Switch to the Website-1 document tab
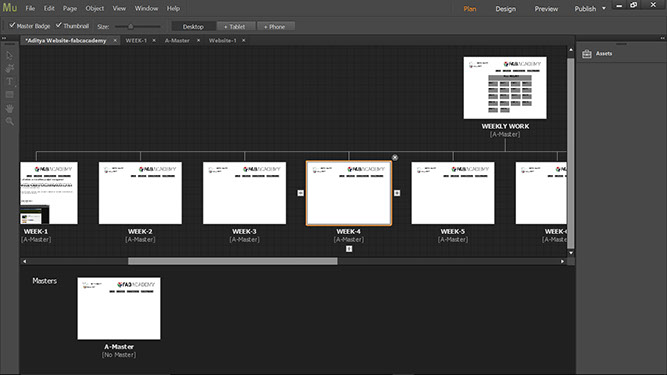 coord(222,40)
